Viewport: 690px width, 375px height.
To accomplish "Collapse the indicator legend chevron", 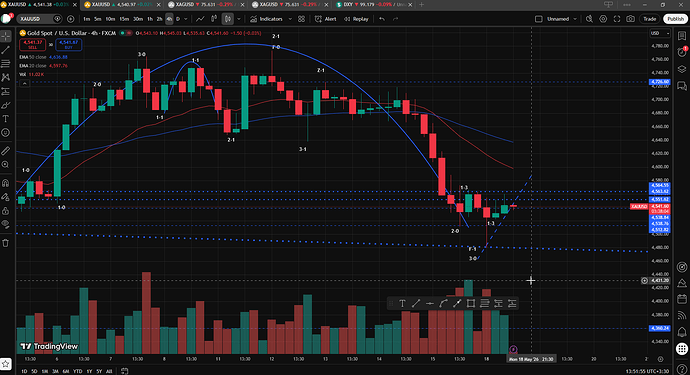I will [24, 83].
